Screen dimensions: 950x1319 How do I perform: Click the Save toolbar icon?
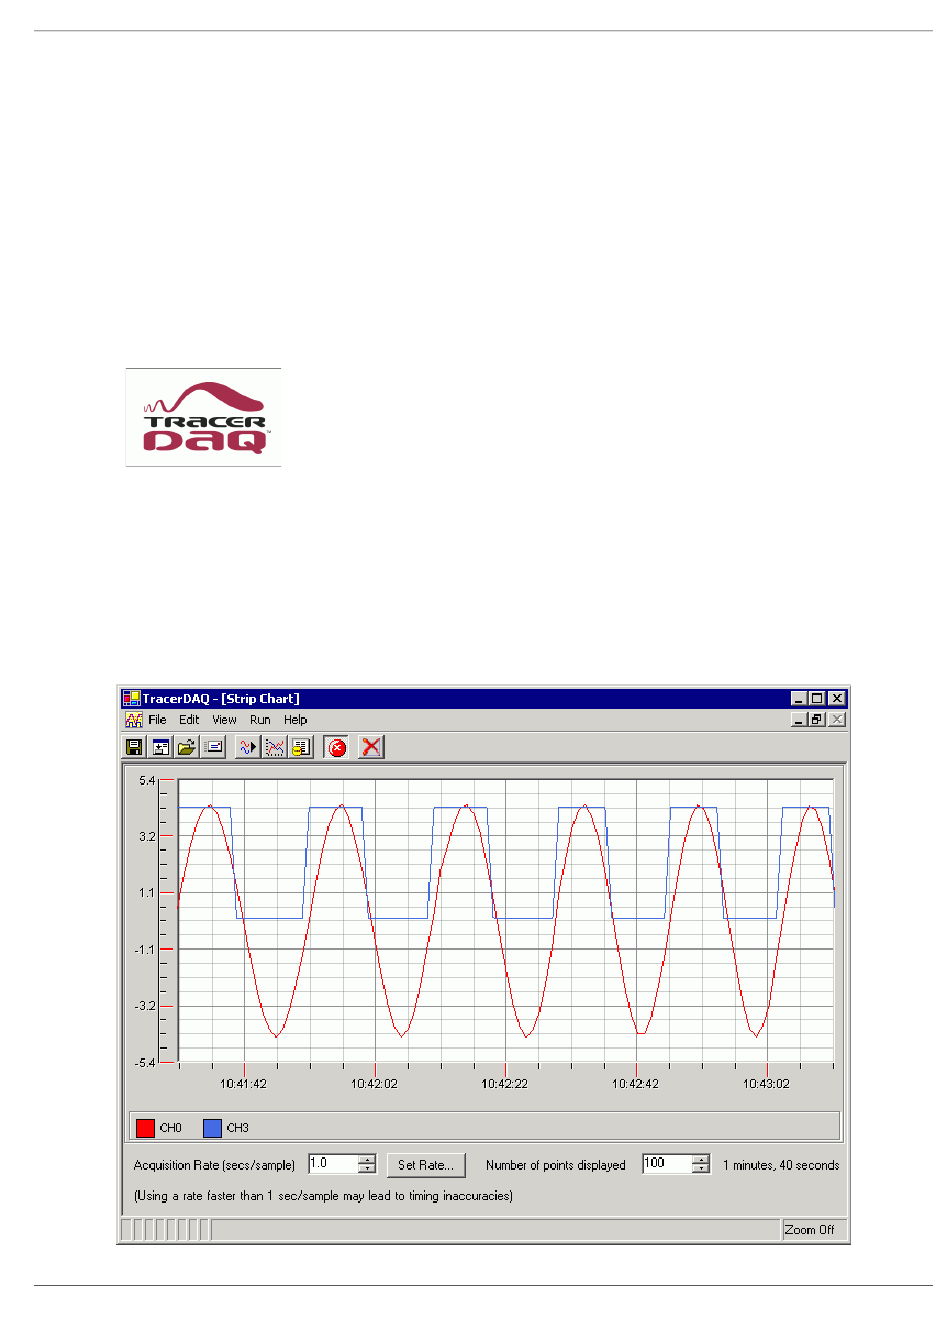coord(134,747)
